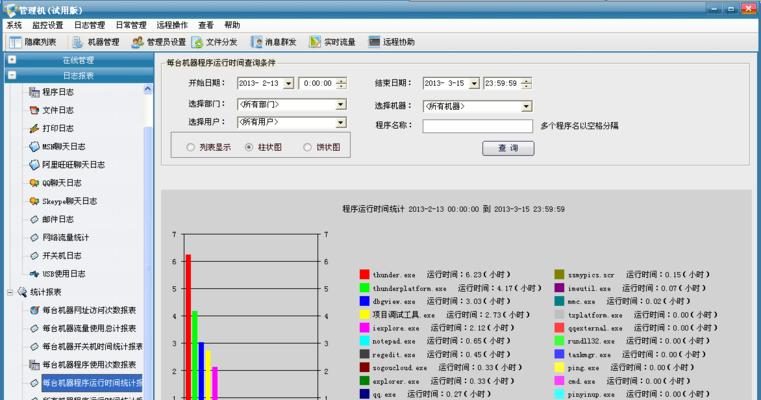Open the 邮件日志 entry
This screenshot has height=400, width=761.
pyautogui.click(x=51, y=219)
